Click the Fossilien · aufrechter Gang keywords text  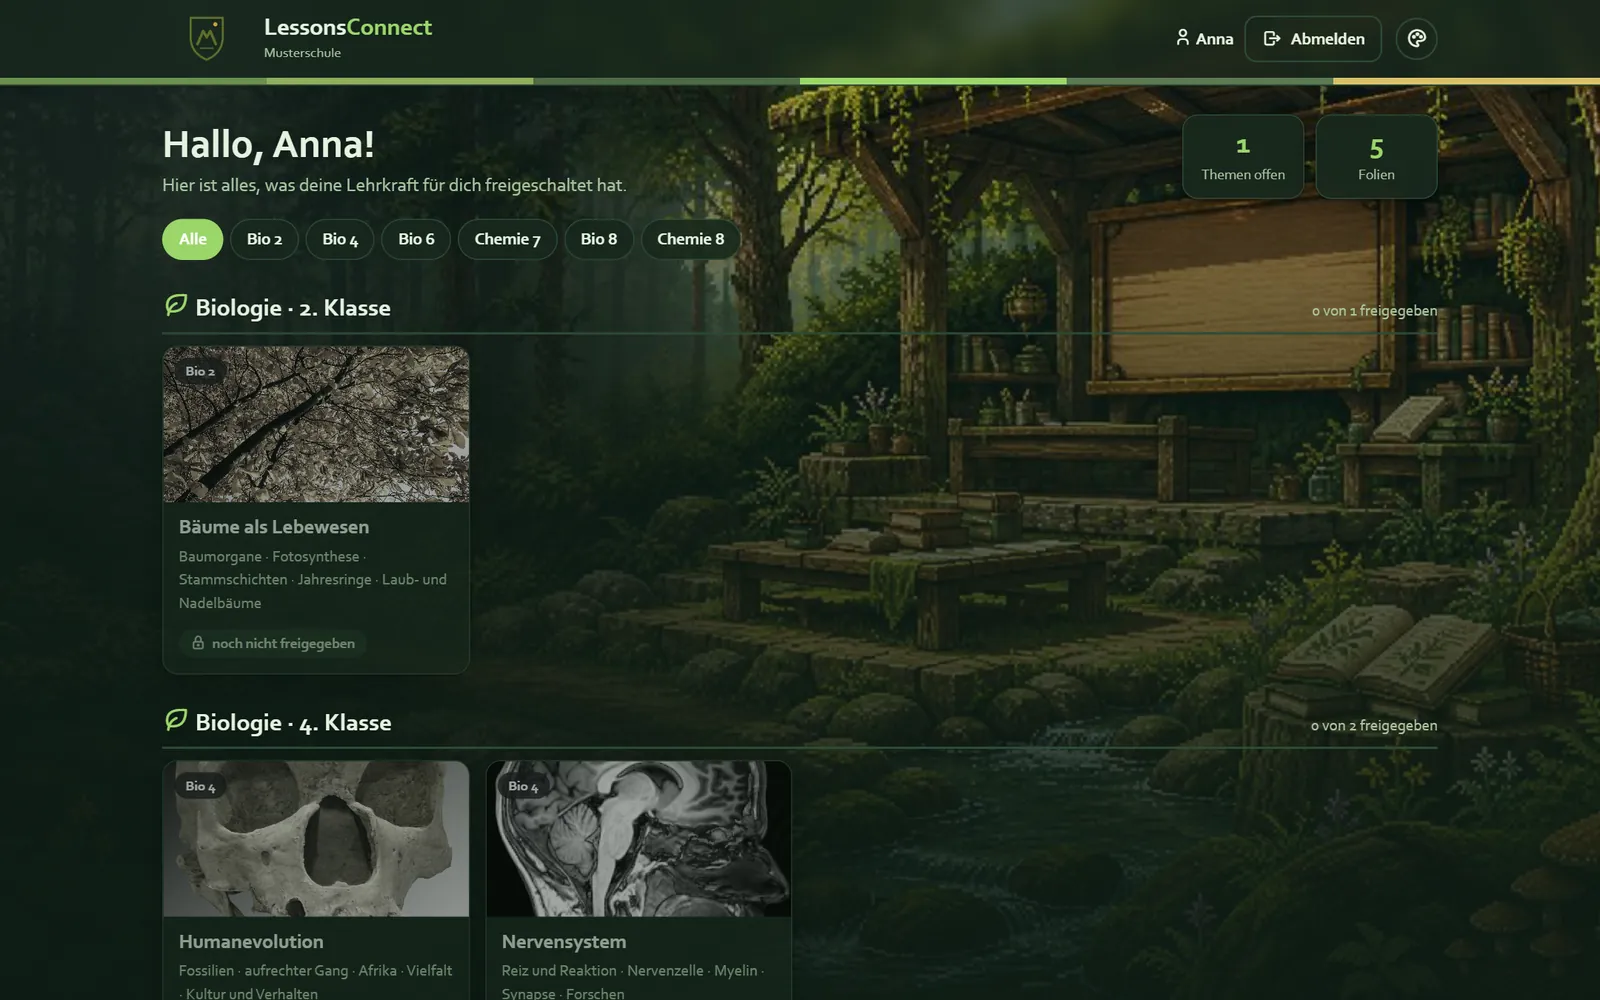click(315, 982)
